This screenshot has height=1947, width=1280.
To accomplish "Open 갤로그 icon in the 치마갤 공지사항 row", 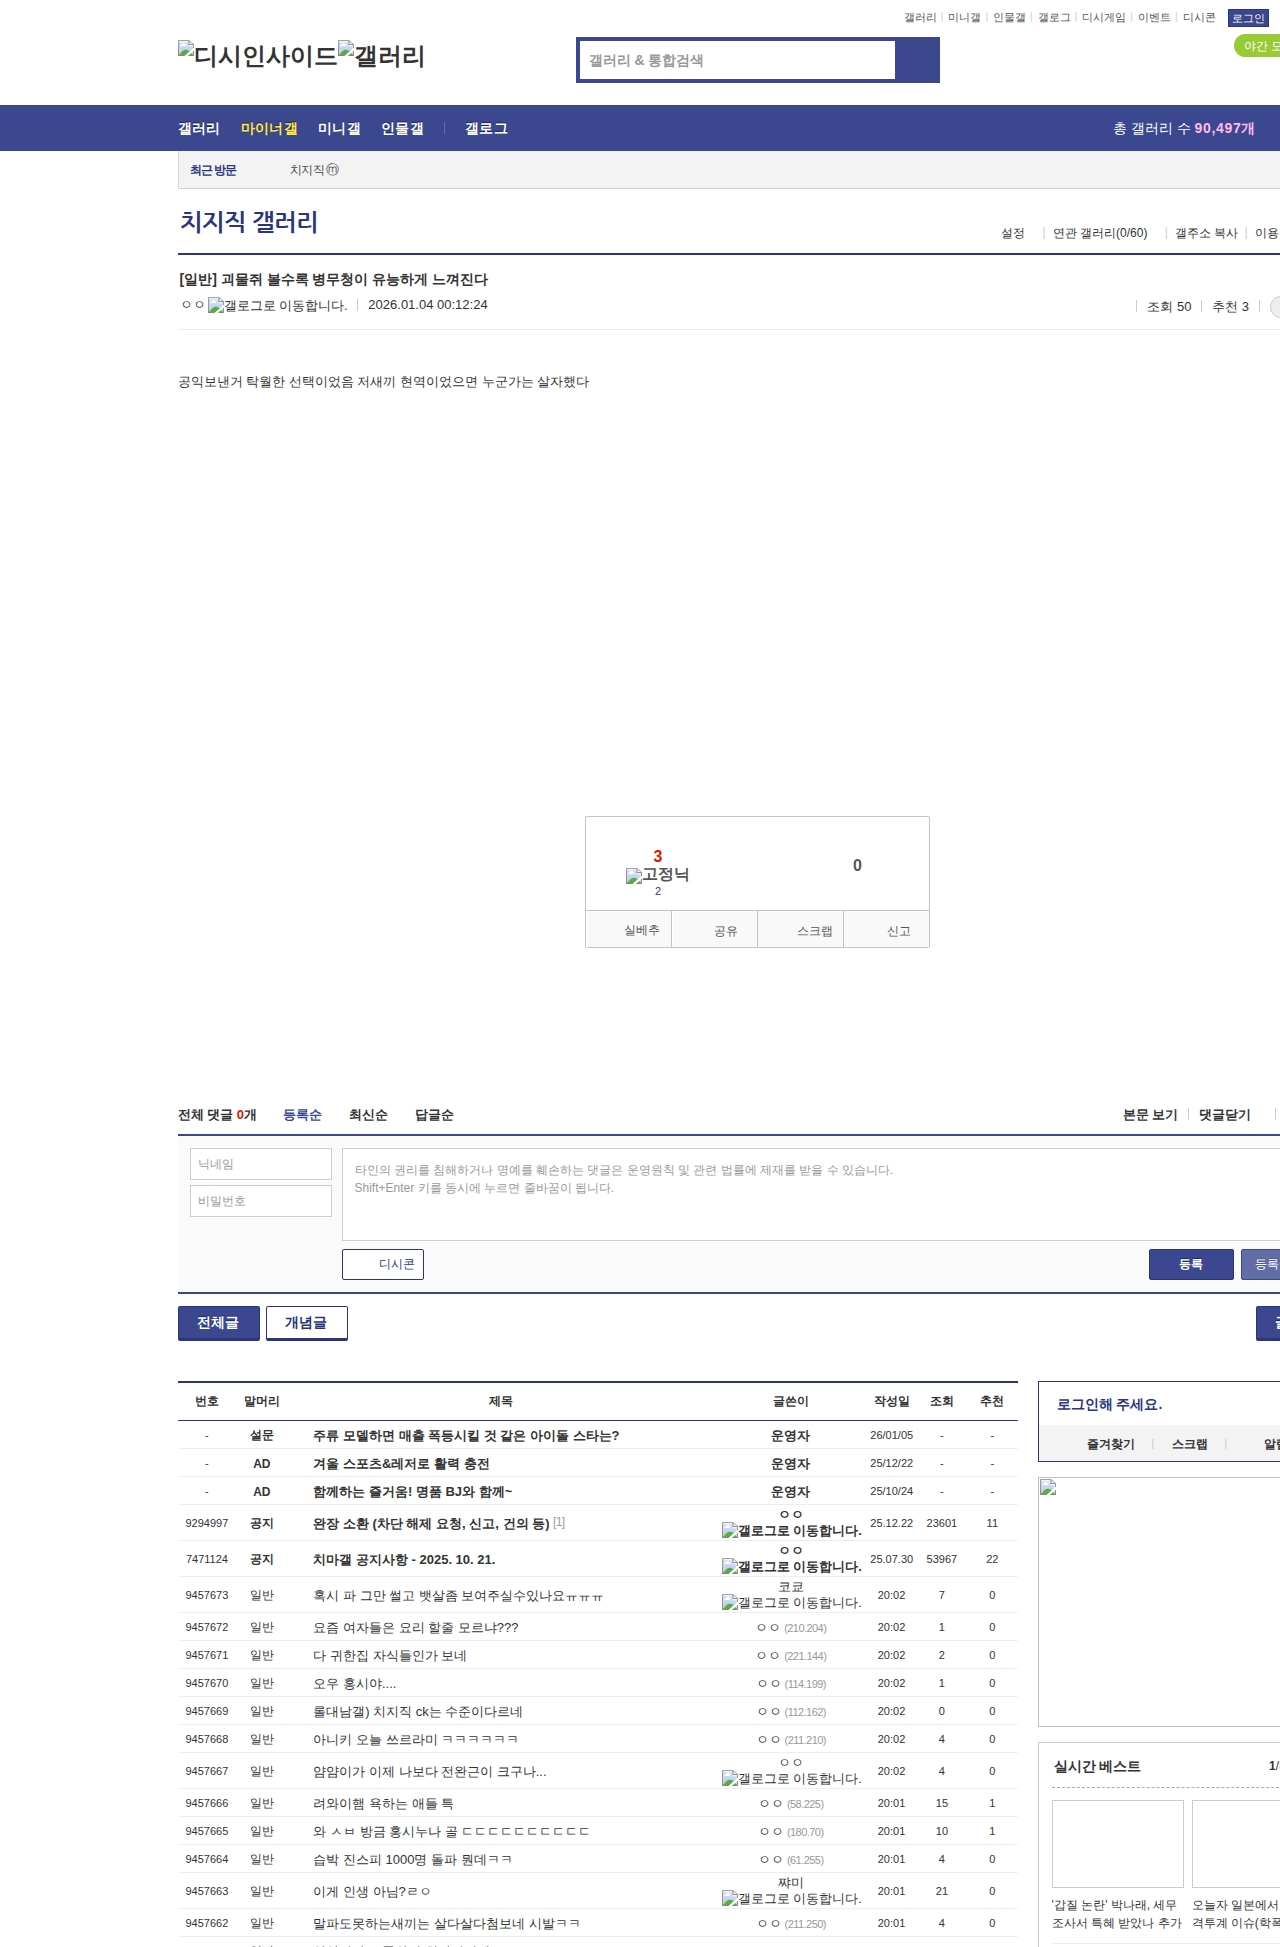I will coord(791,1566).
